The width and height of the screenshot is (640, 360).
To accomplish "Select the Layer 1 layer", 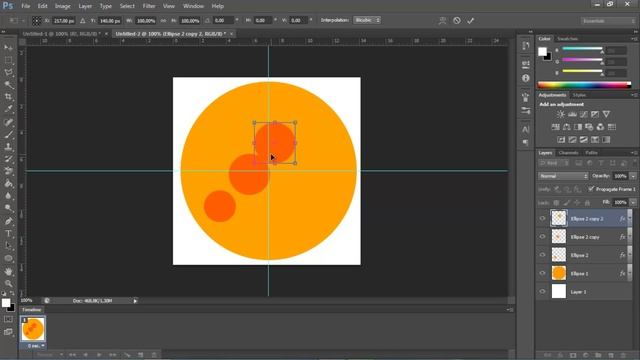I will pyautogui.click(x=584, y=292).
